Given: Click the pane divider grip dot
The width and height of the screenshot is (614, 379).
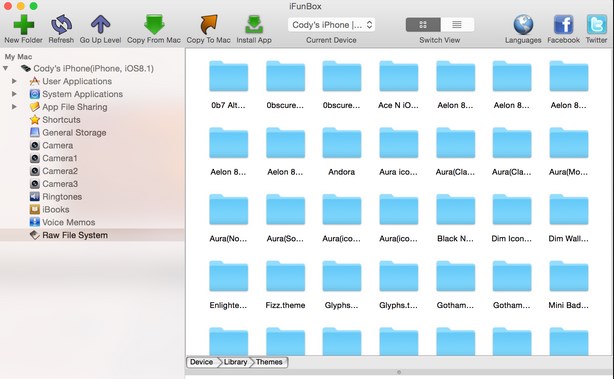Looking at the screenshot, I should (399, 372).
